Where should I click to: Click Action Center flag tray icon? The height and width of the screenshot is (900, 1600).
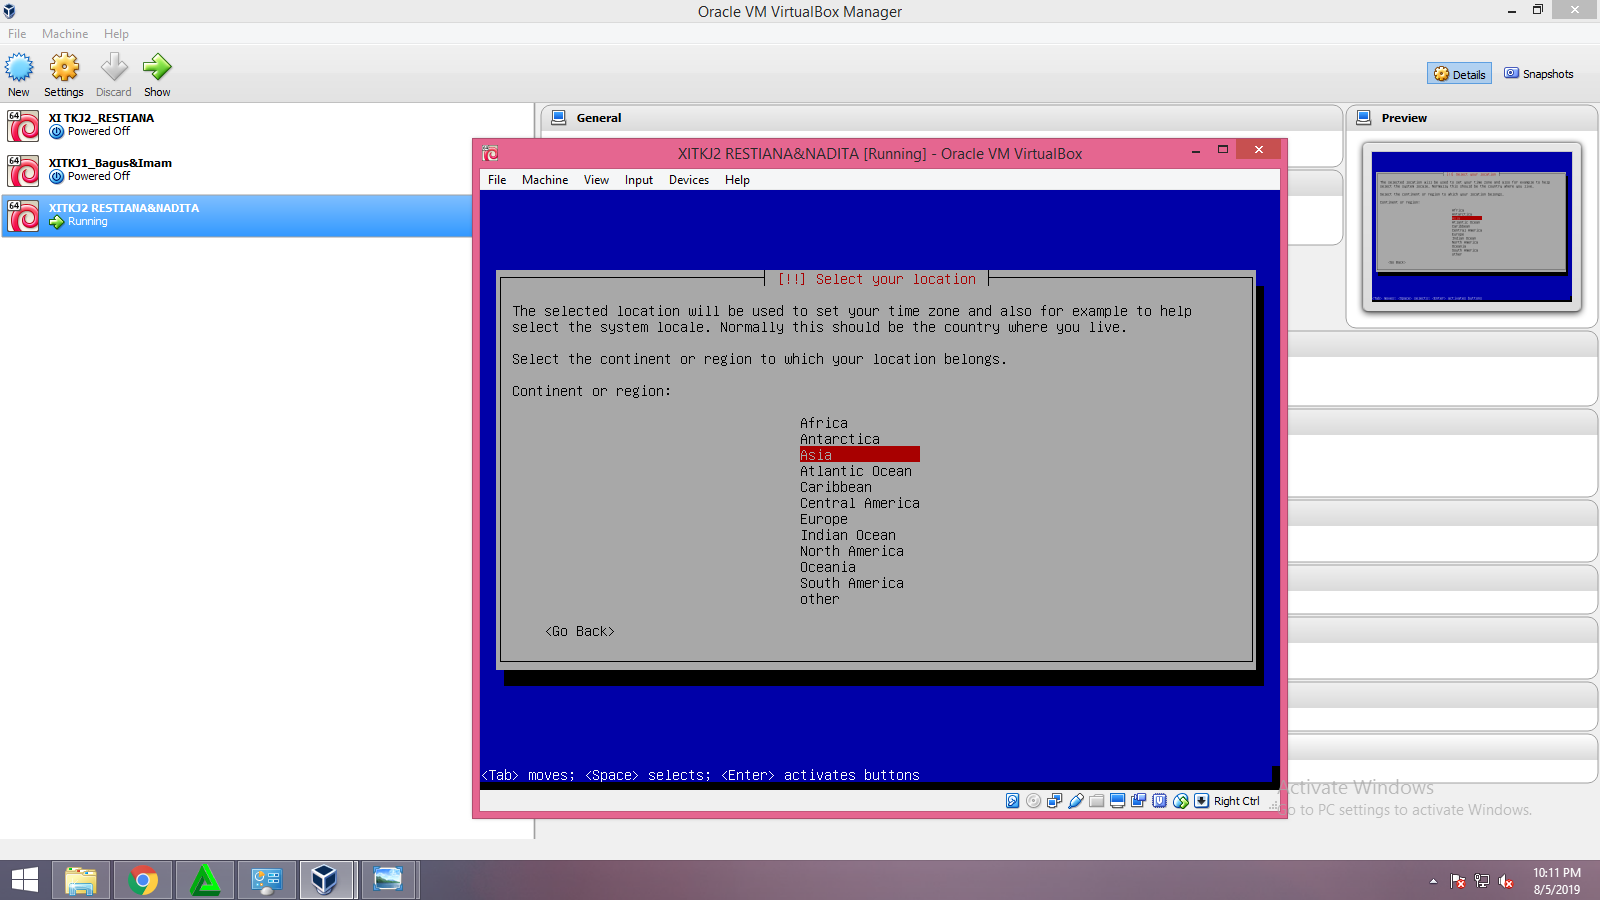pos(1458,881)
